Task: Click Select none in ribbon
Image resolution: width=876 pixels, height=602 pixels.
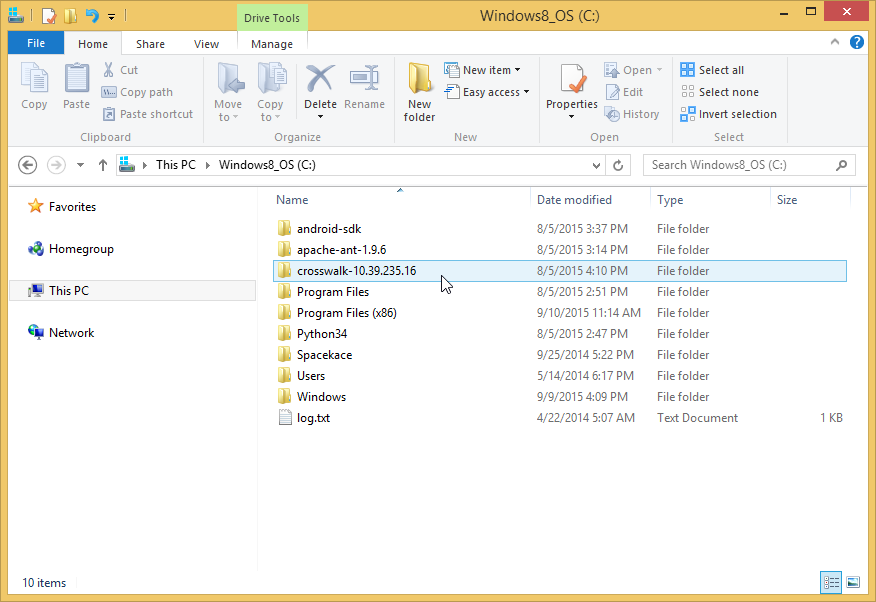Action: (719, 92)
